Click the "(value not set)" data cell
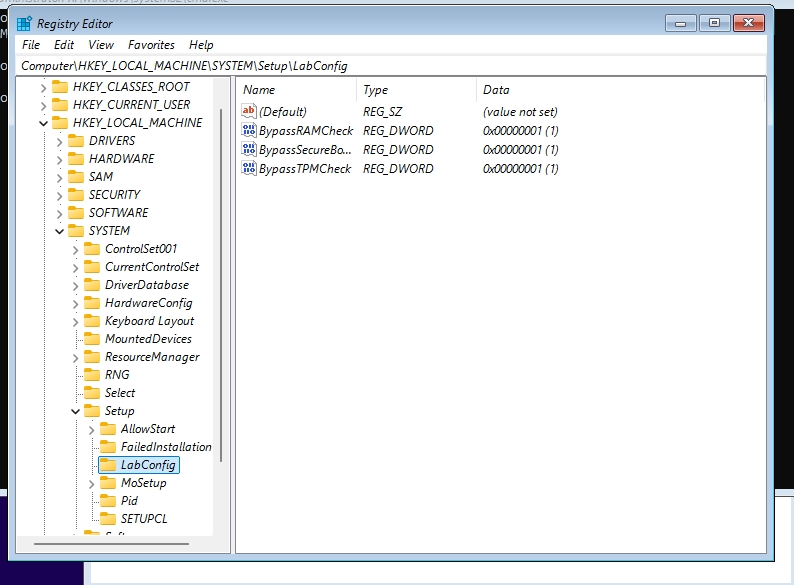 pyautogui.click(x=520, y=112)
